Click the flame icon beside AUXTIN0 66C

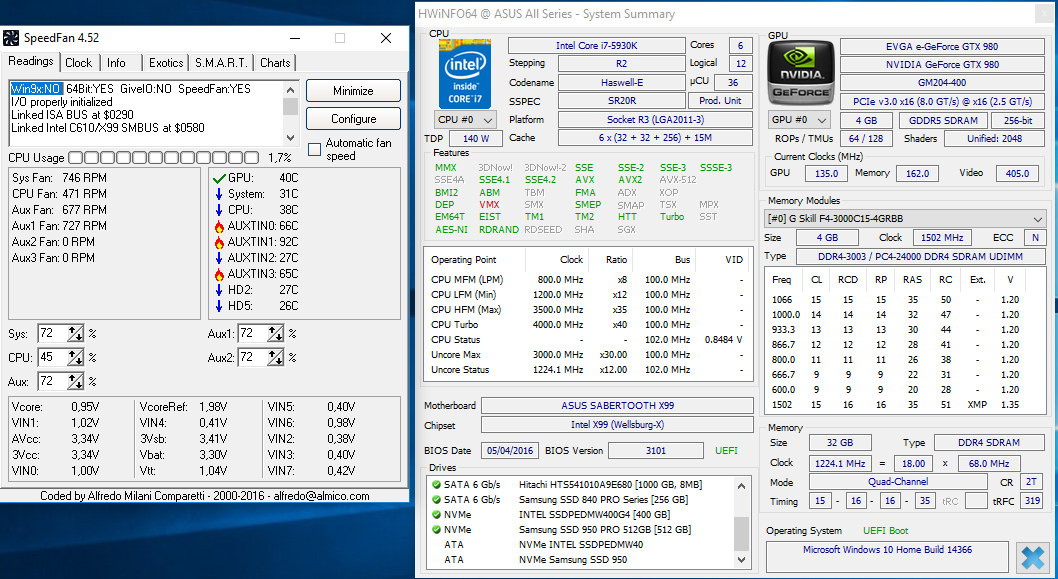(219, 227)
